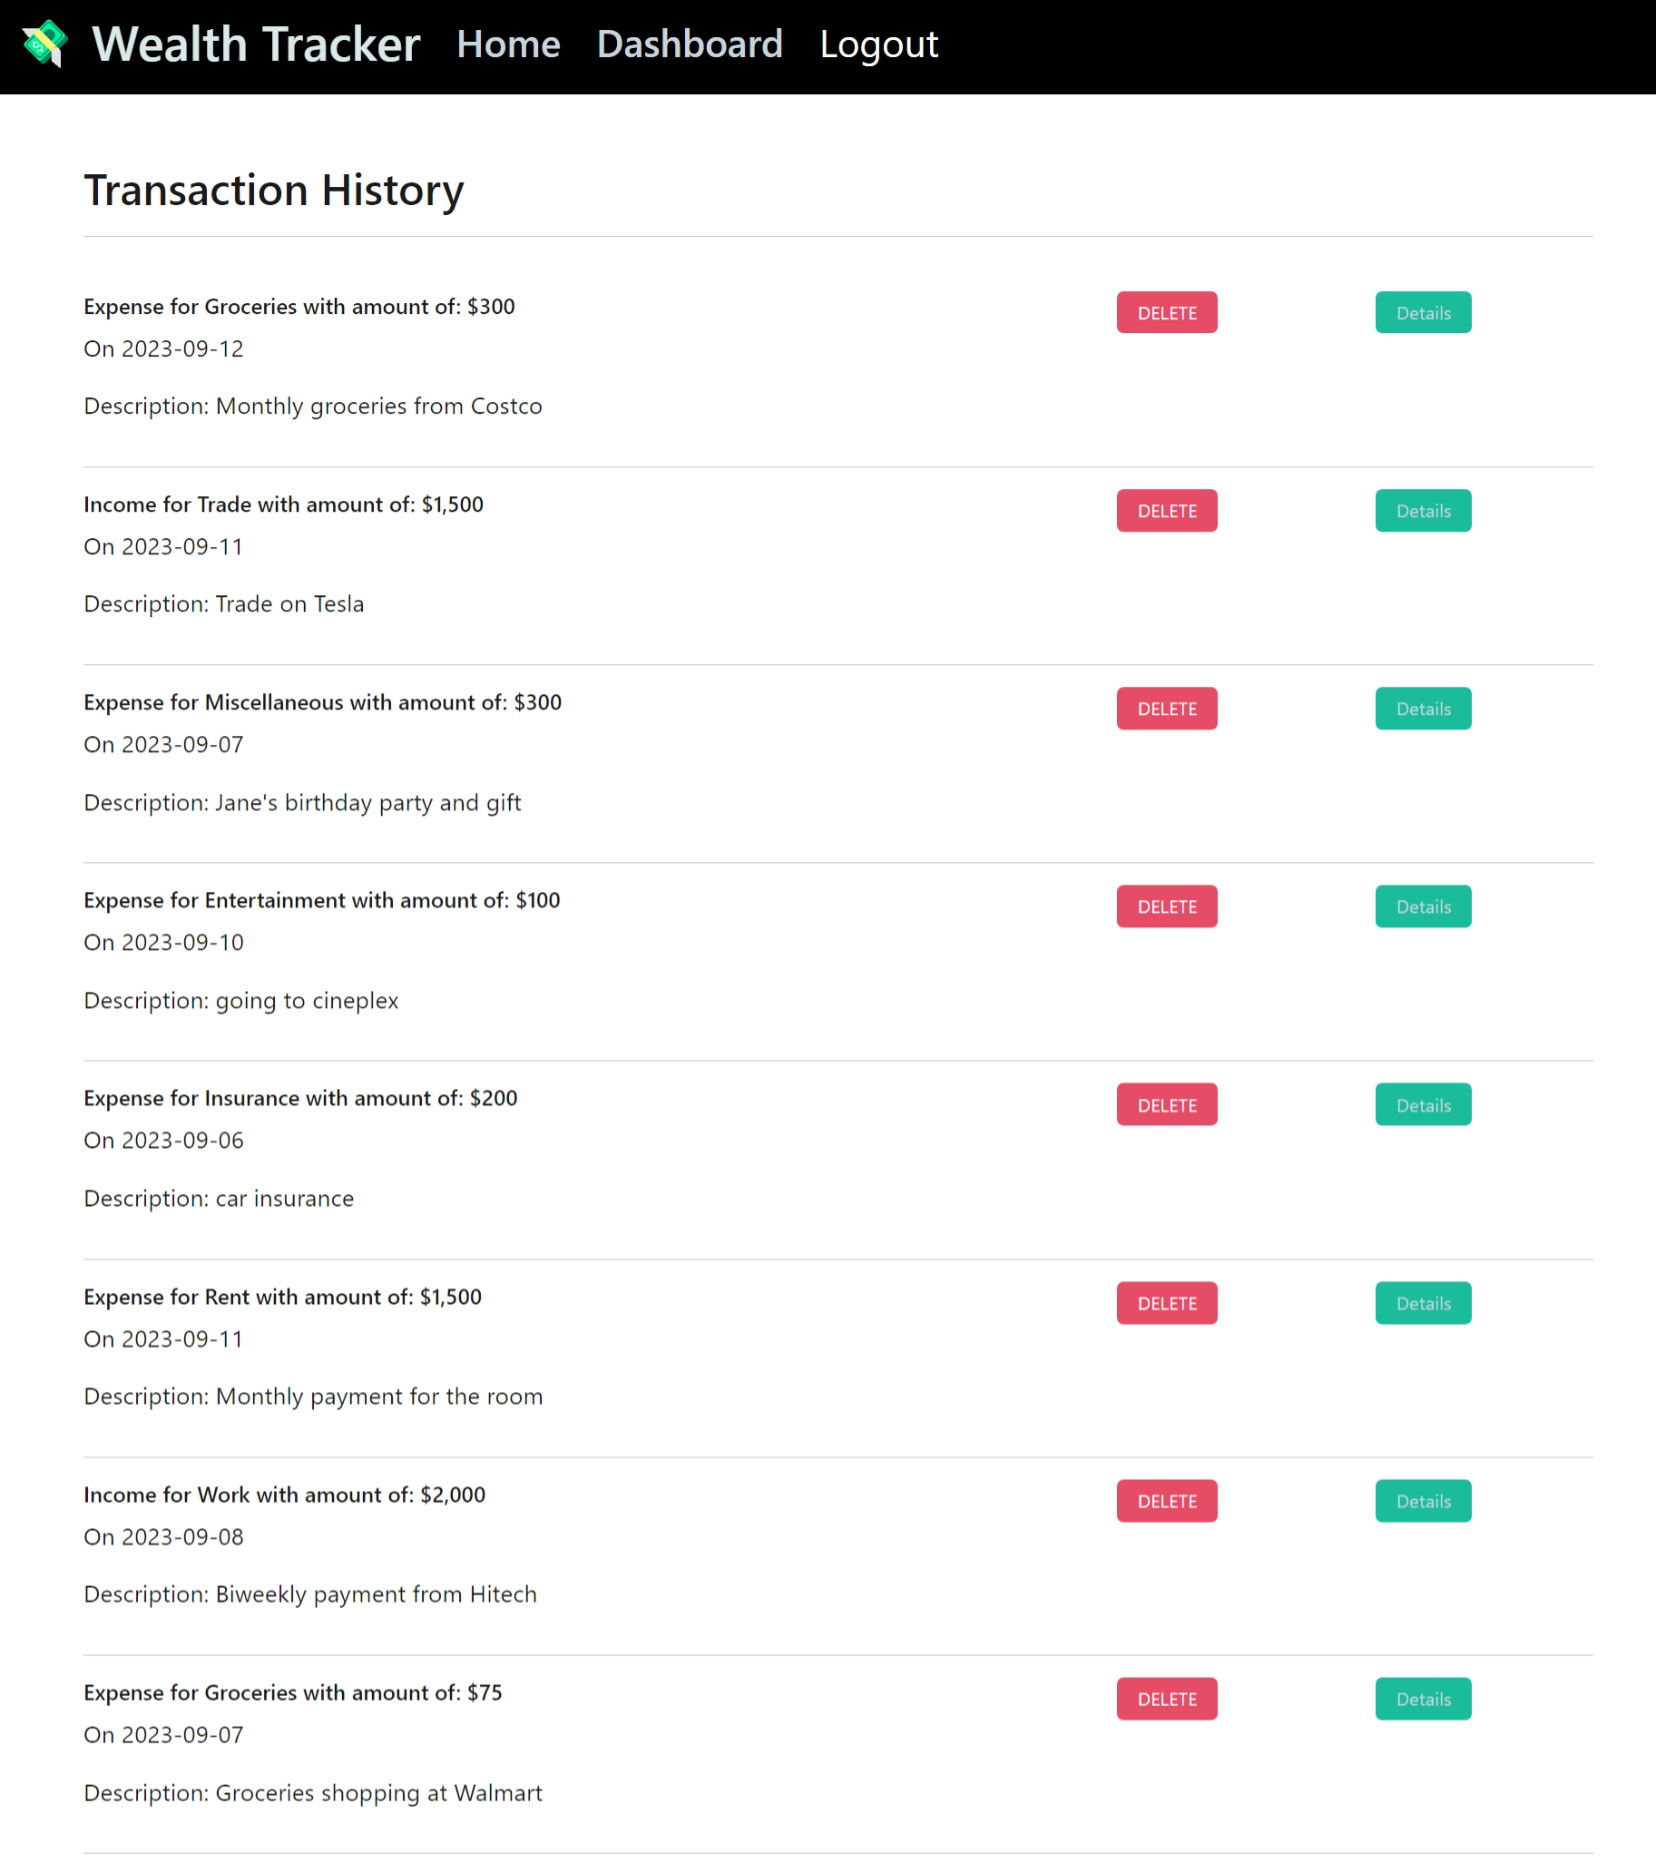The width and height of the screenshot is (1656, 1874).
Task: View details of the Costco groceries expense
Action: tap(1422, 312)
